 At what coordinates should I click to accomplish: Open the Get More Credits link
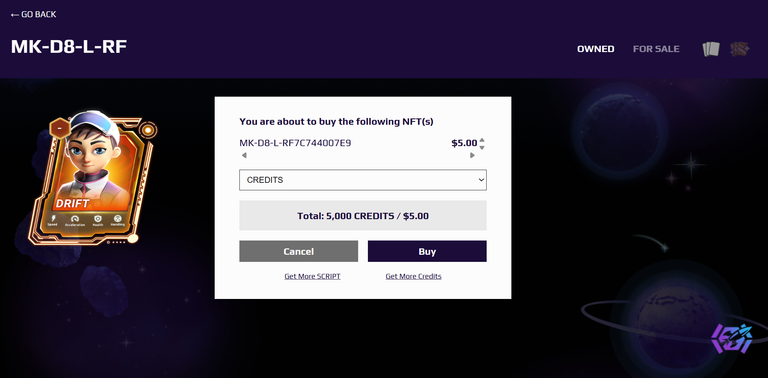pos(413,276)
